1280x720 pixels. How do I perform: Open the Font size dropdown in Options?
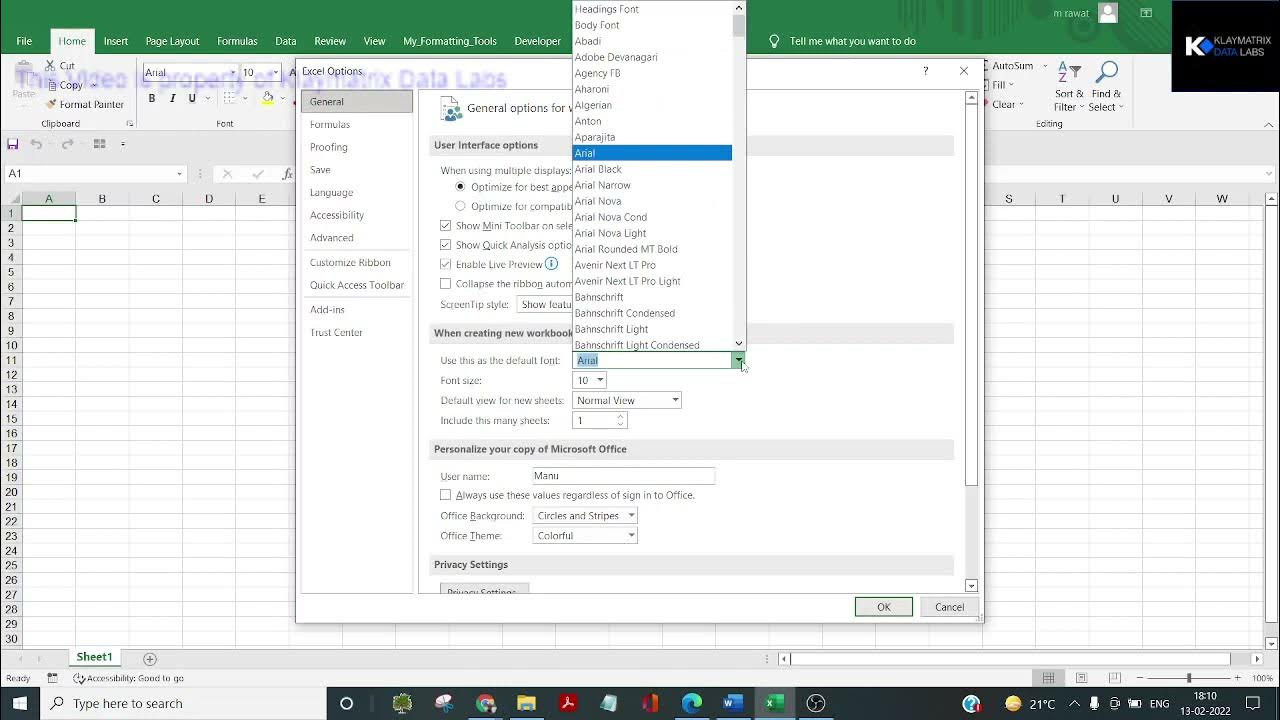coord(600,380)
